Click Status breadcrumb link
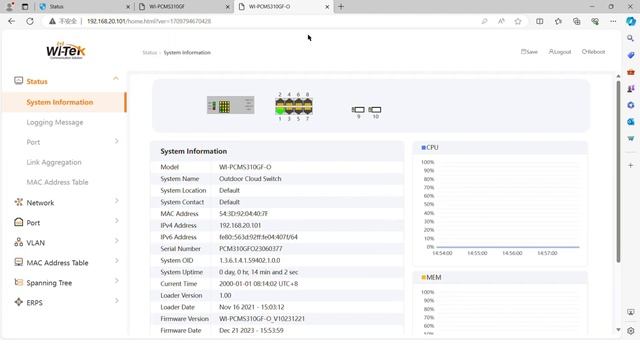640x360 pixels. tap(149, 53)
